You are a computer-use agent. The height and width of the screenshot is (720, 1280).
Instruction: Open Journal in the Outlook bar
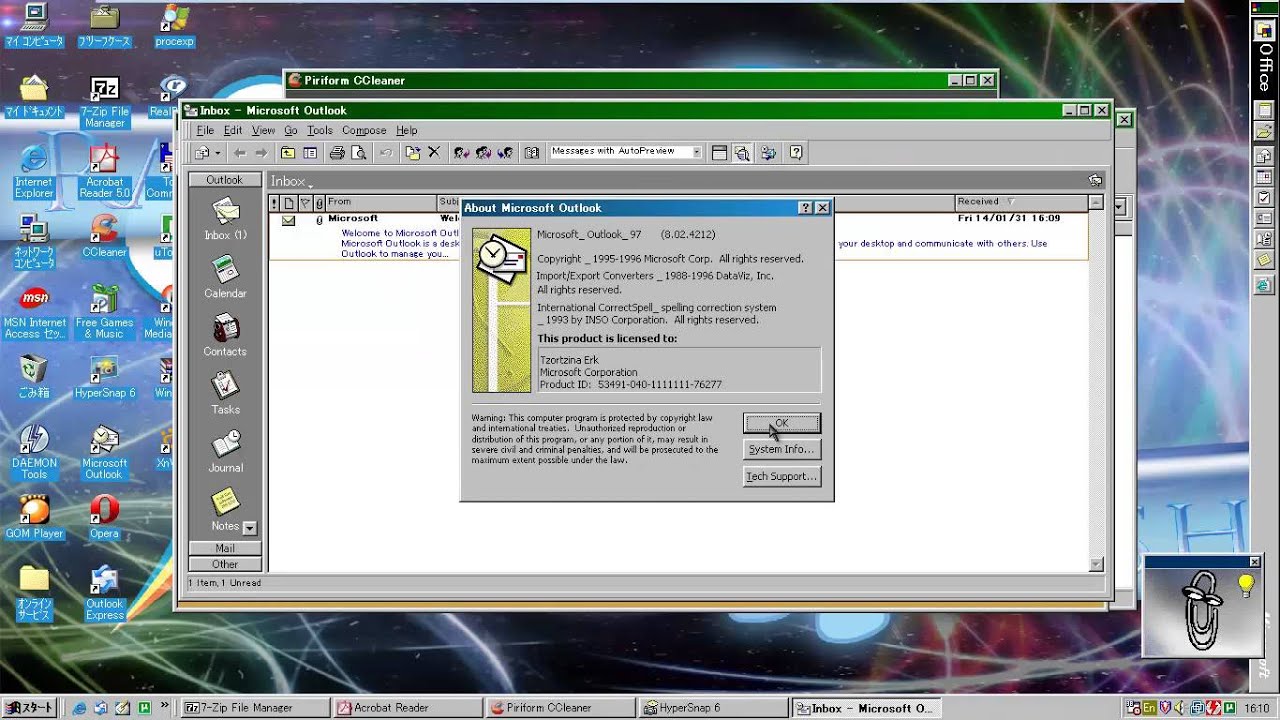225,451
